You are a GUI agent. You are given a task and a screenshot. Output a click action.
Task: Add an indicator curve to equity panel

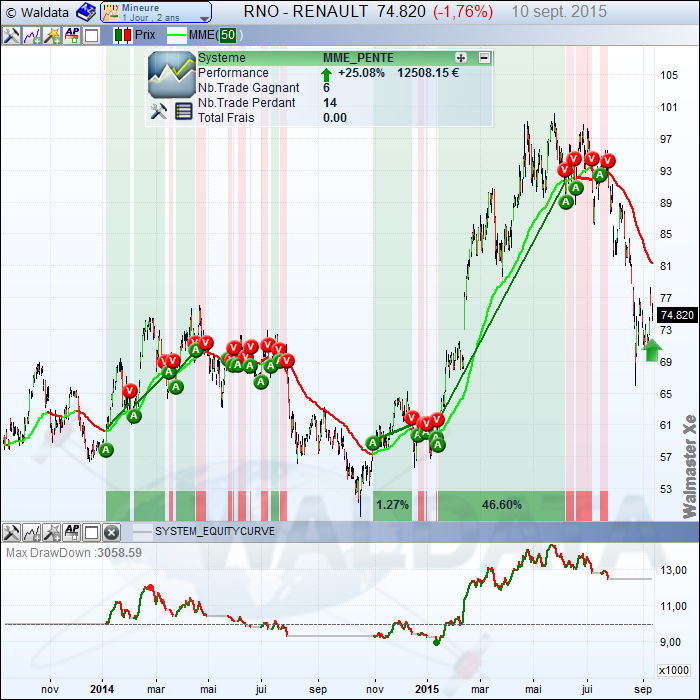[32, 532]
